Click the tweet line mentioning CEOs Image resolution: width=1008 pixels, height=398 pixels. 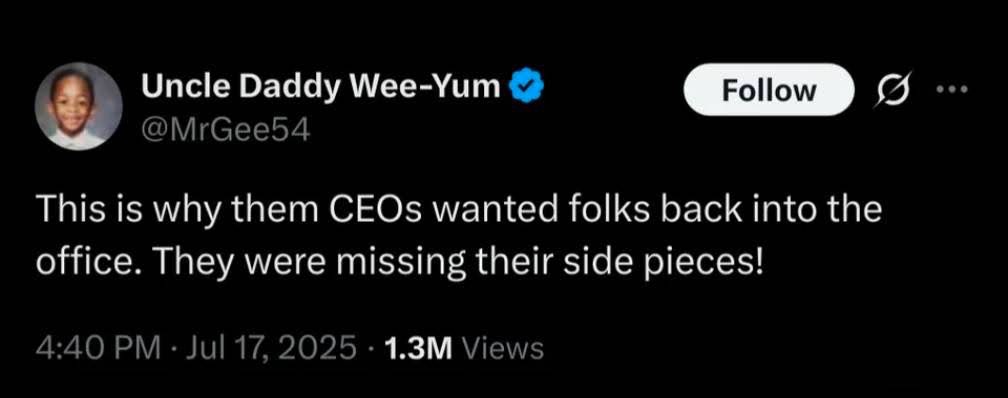[458, 212]
